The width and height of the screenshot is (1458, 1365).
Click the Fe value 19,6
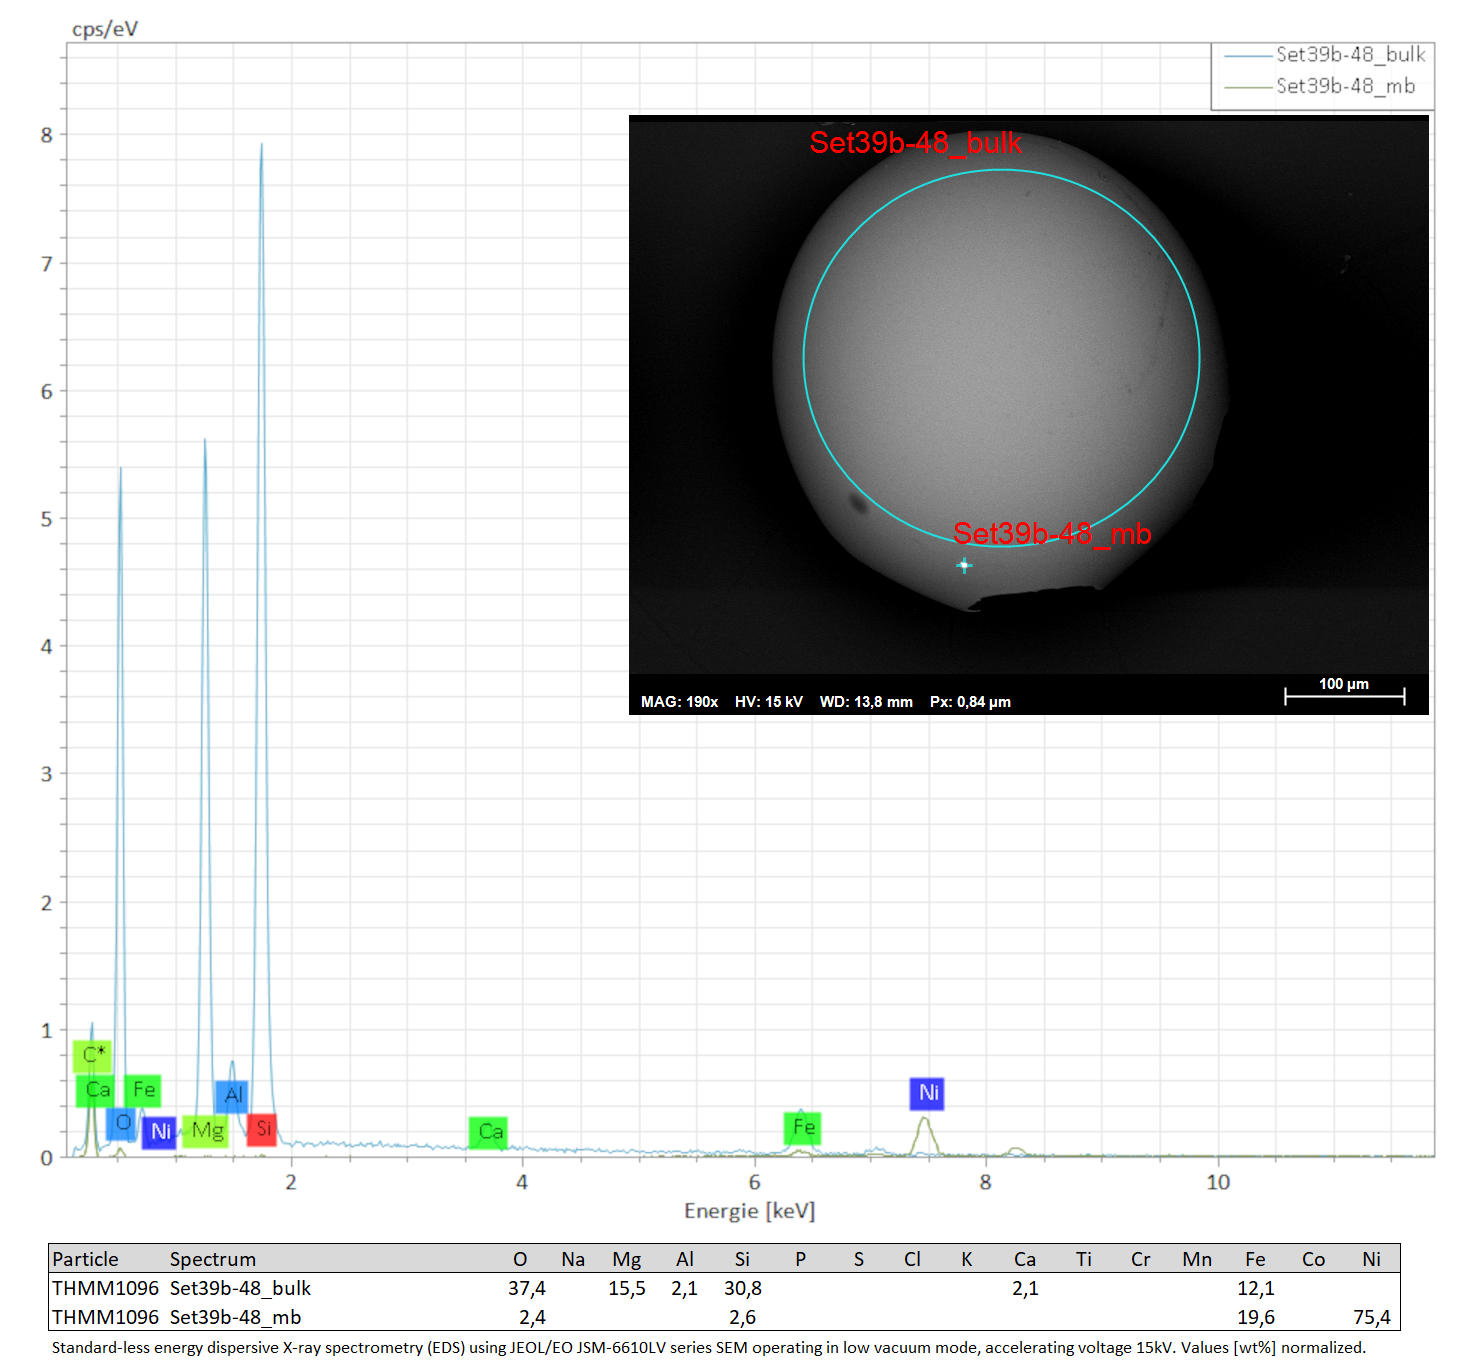point(1256,1317)
